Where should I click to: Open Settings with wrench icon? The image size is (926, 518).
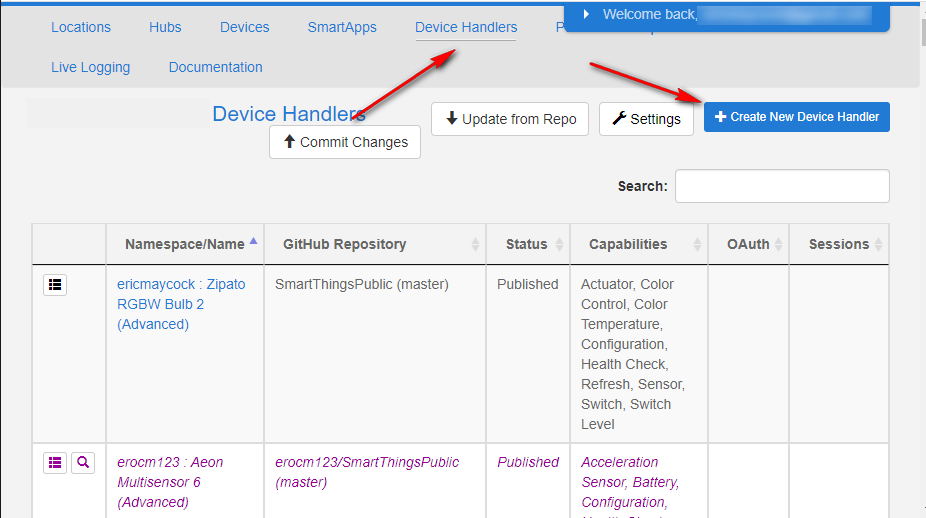point(646,119)
